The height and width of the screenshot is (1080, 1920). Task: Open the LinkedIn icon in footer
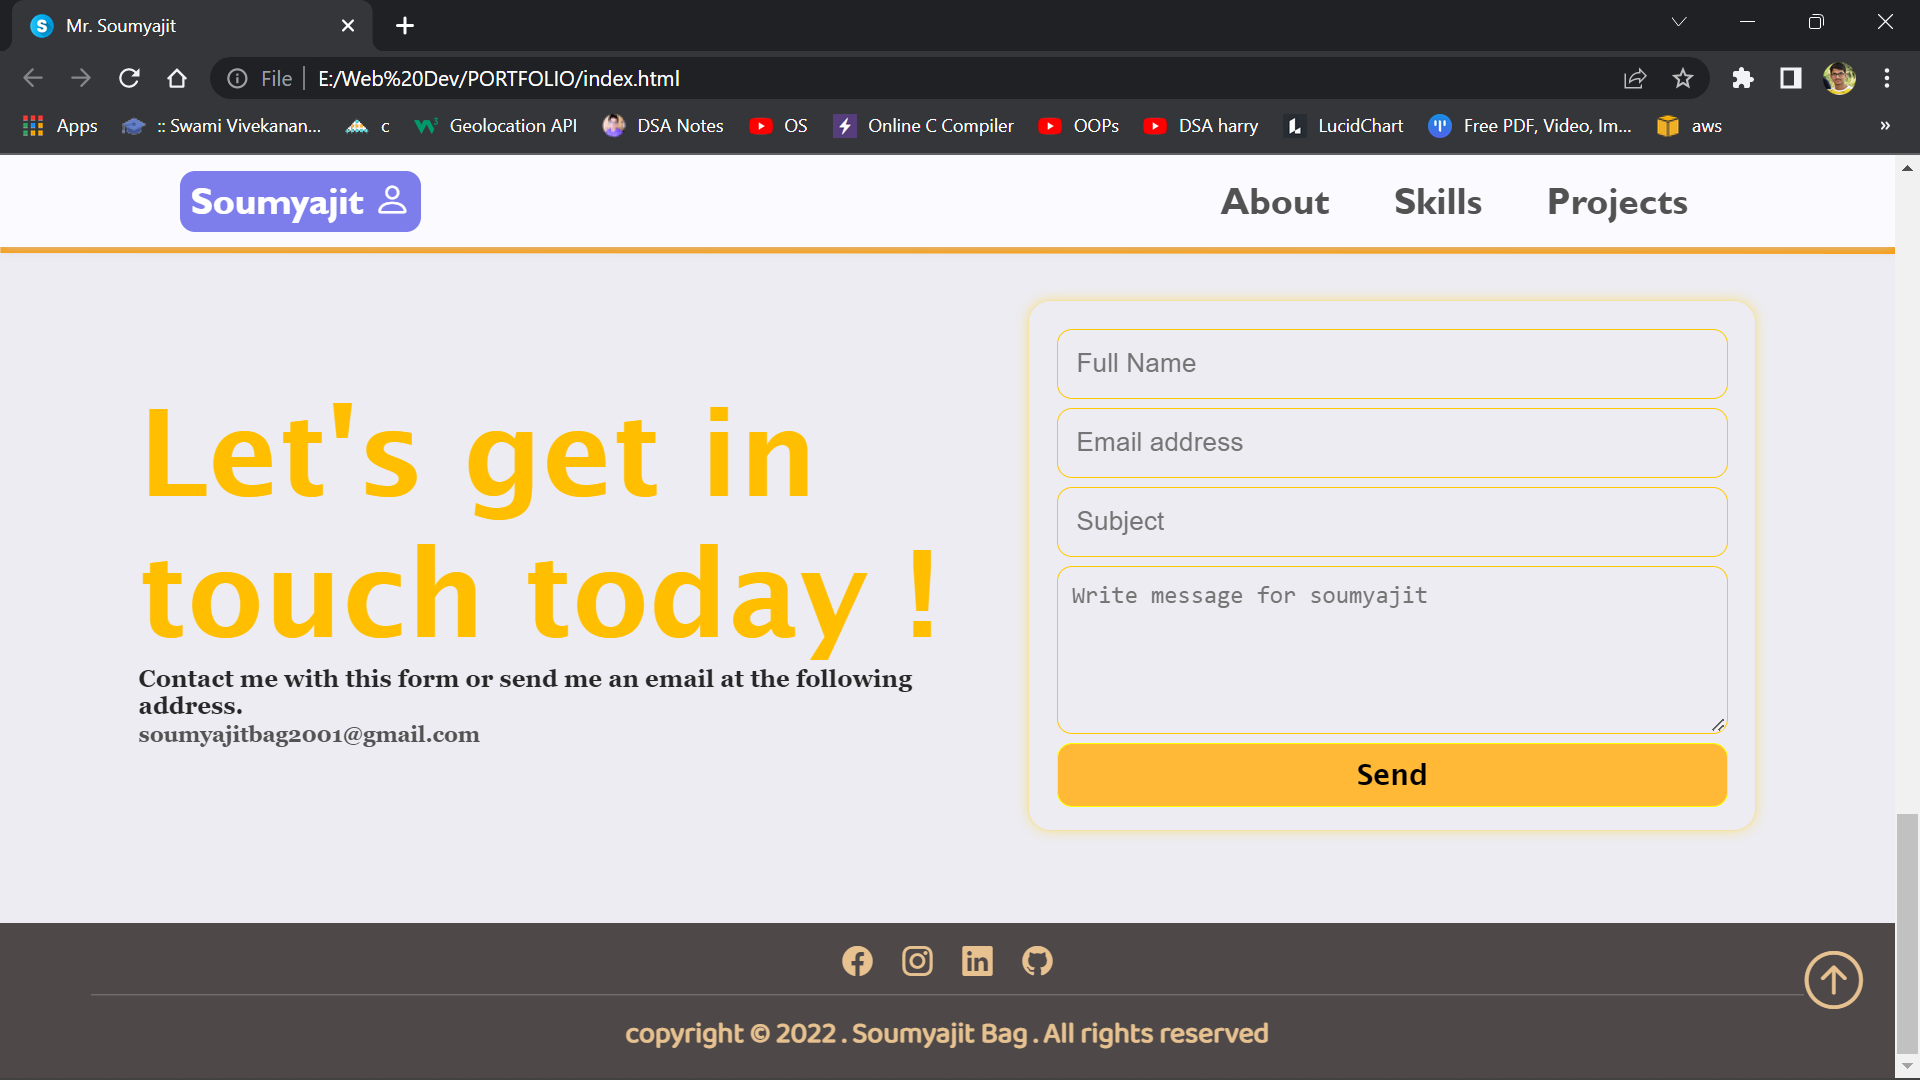pyautogui.click(x=977, y=961)
